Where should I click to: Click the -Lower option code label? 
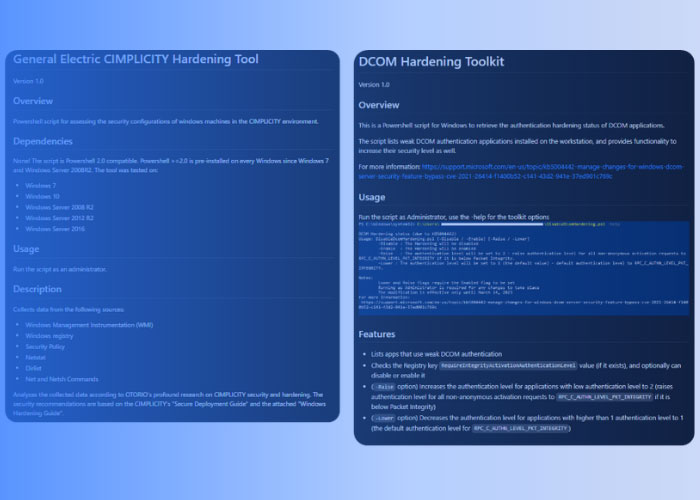pos(384,418)
